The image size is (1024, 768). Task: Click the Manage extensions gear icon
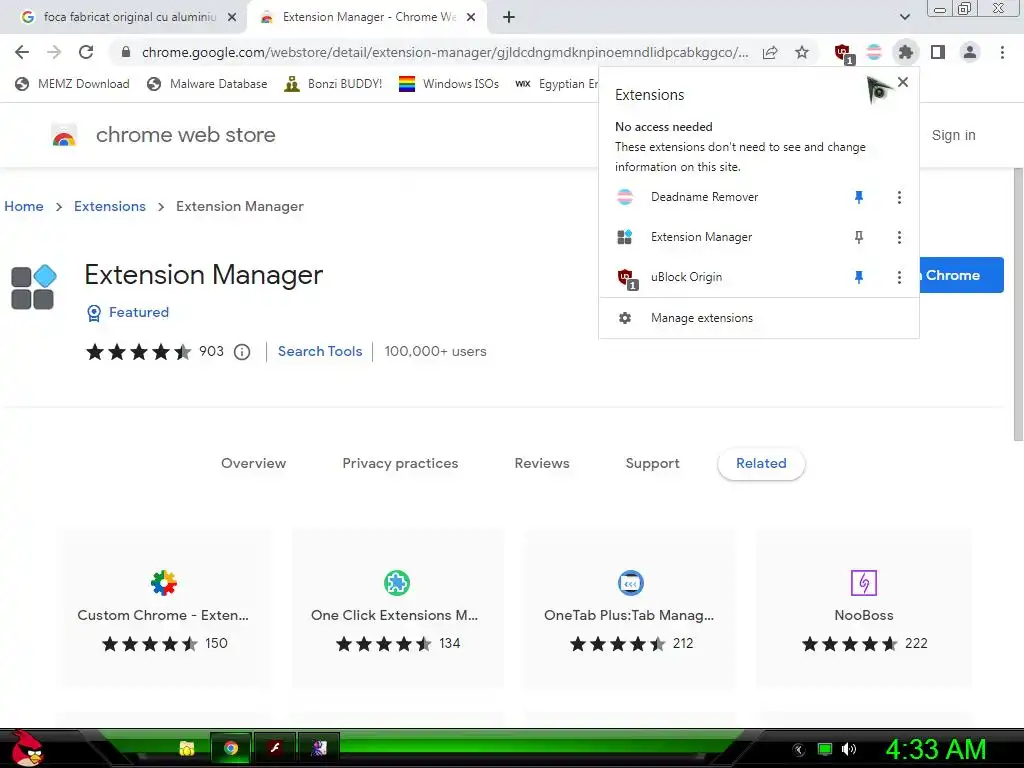point(625,318)
